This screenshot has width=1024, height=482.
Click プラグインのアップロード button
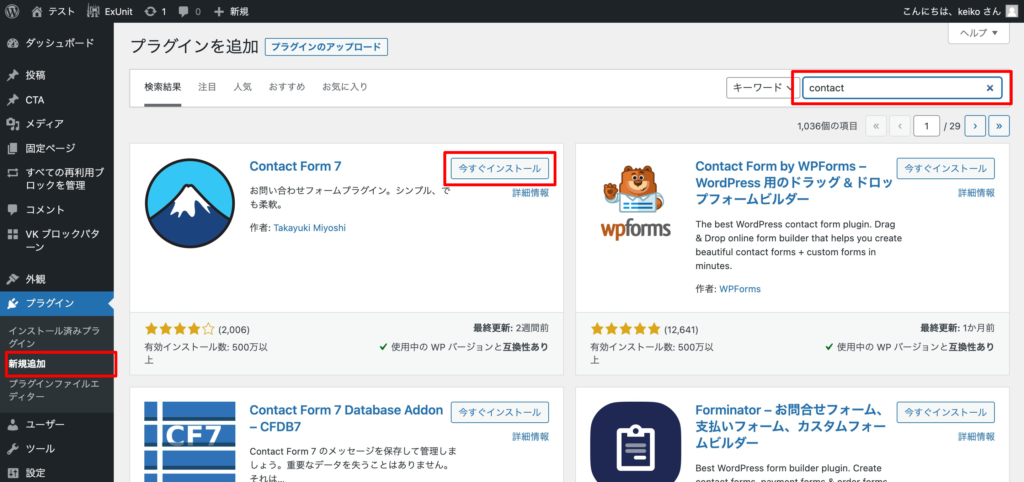click(x=327, y=47)
